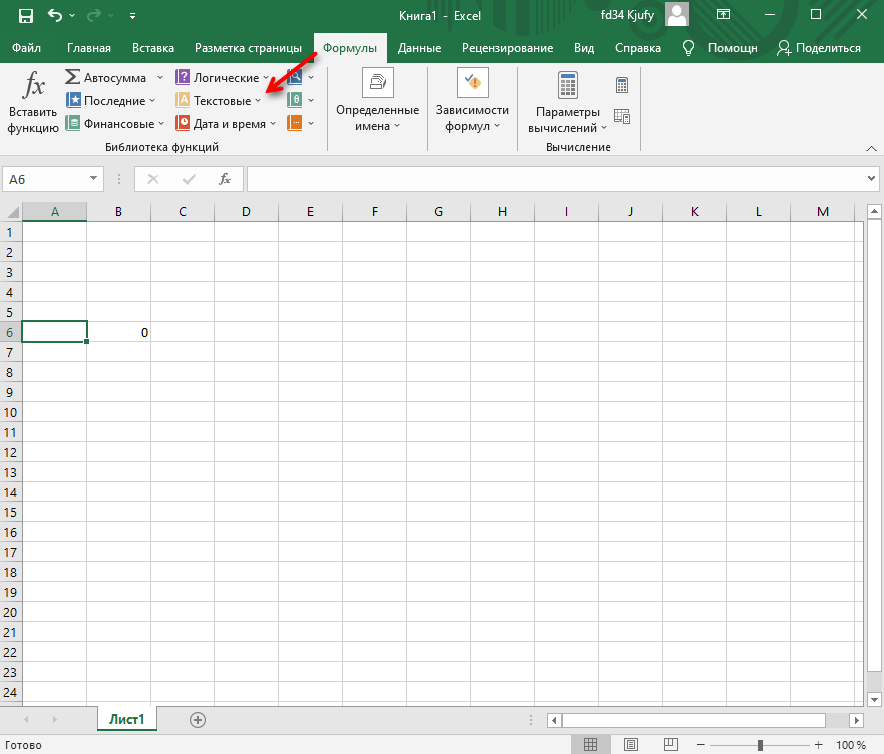Screen dimensions: 884x754
Task: Open the Логические functions dropdown
Action: pyautogui.click(x=222, y=77)
